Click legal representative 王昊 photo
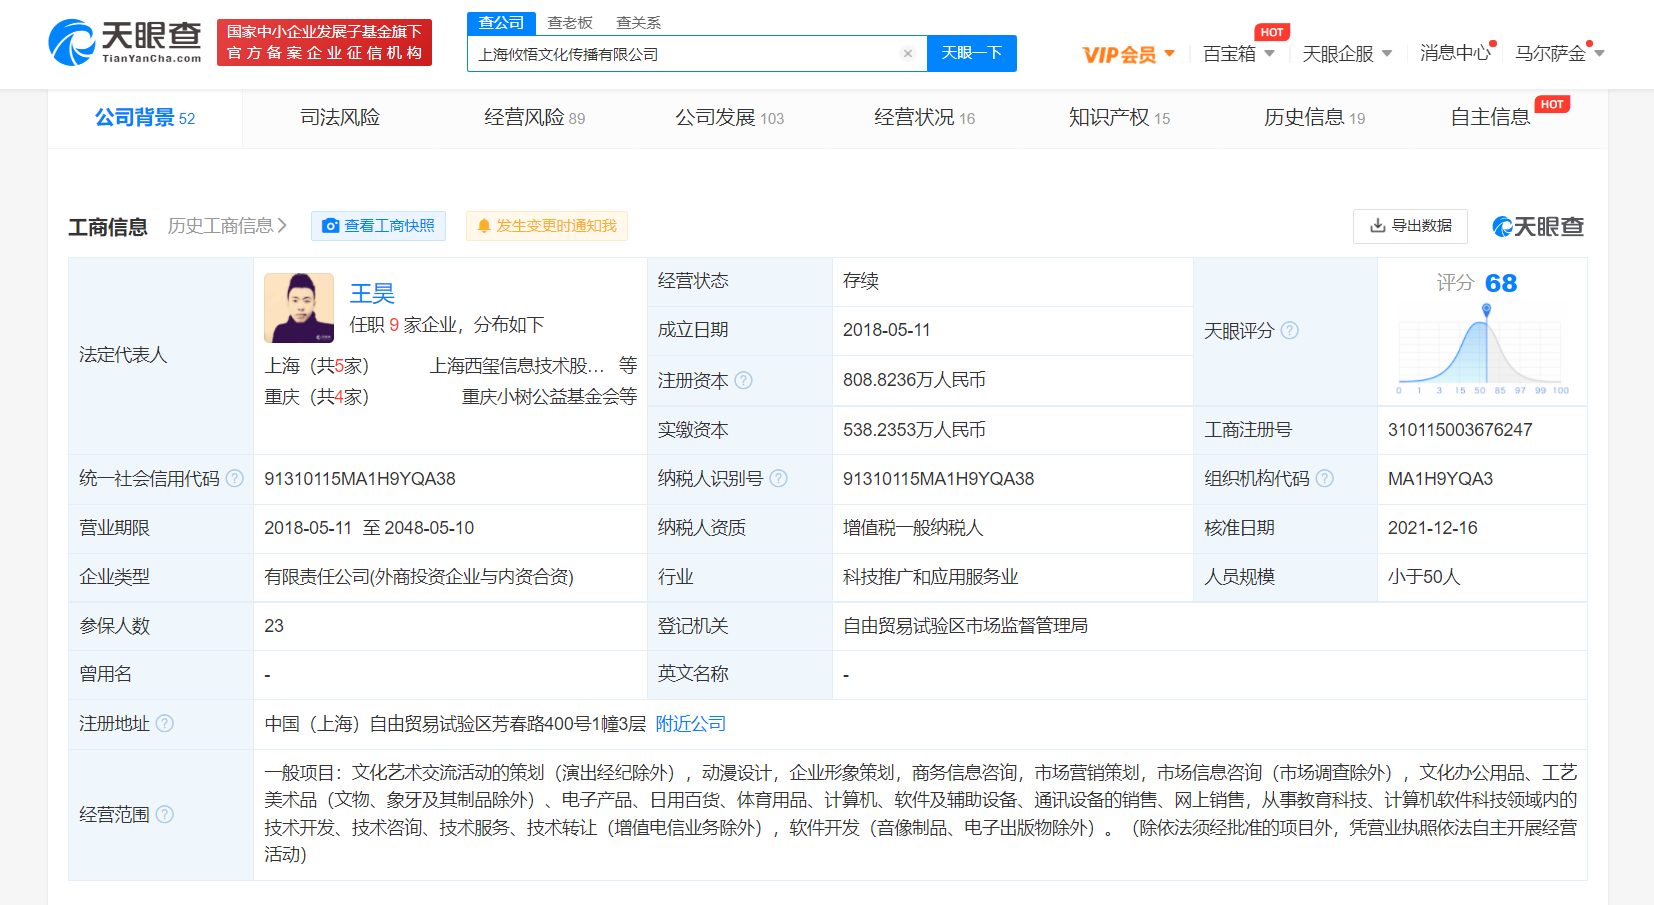The height and width of the screenshot is (905, 1654). (299, 308)
